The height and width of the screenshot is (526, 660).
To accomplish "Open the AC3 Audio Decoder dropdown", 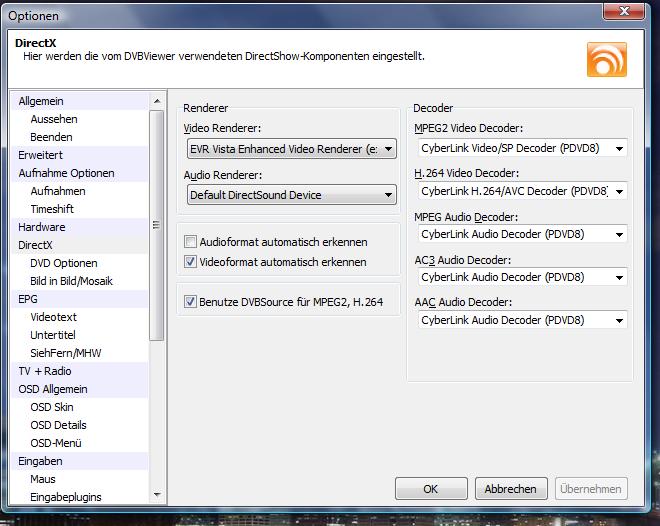I will (522, 277).
